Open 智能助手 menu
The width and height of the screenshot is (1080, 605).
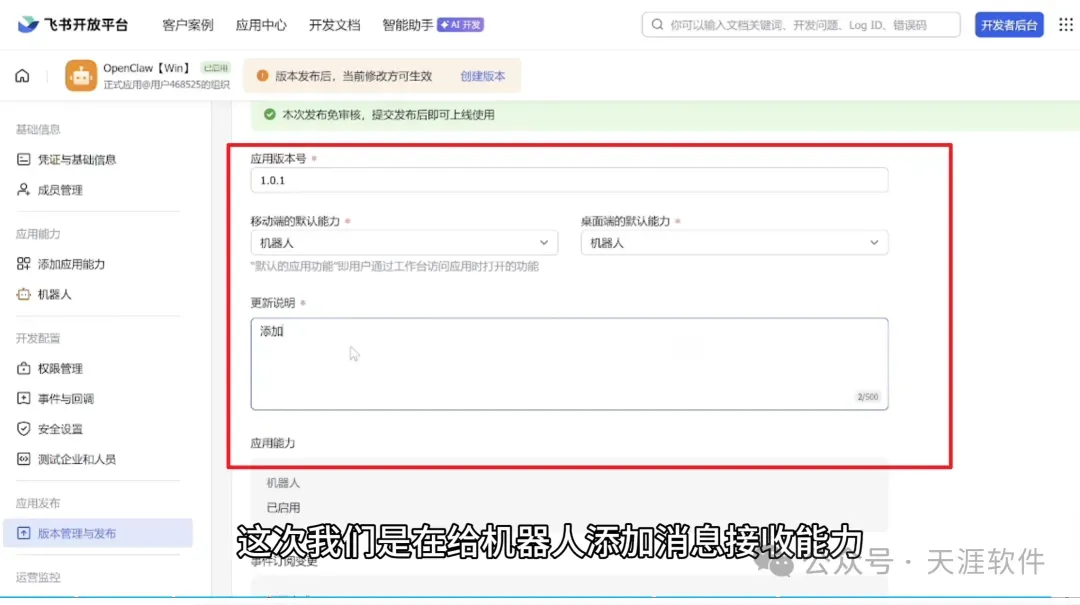click(408, 25)
